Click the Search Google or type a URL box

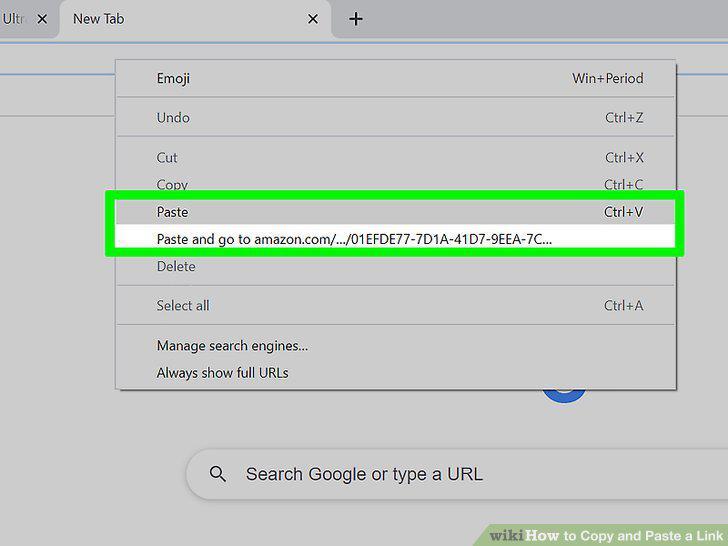pyautogui.click(x=457, y=474)
